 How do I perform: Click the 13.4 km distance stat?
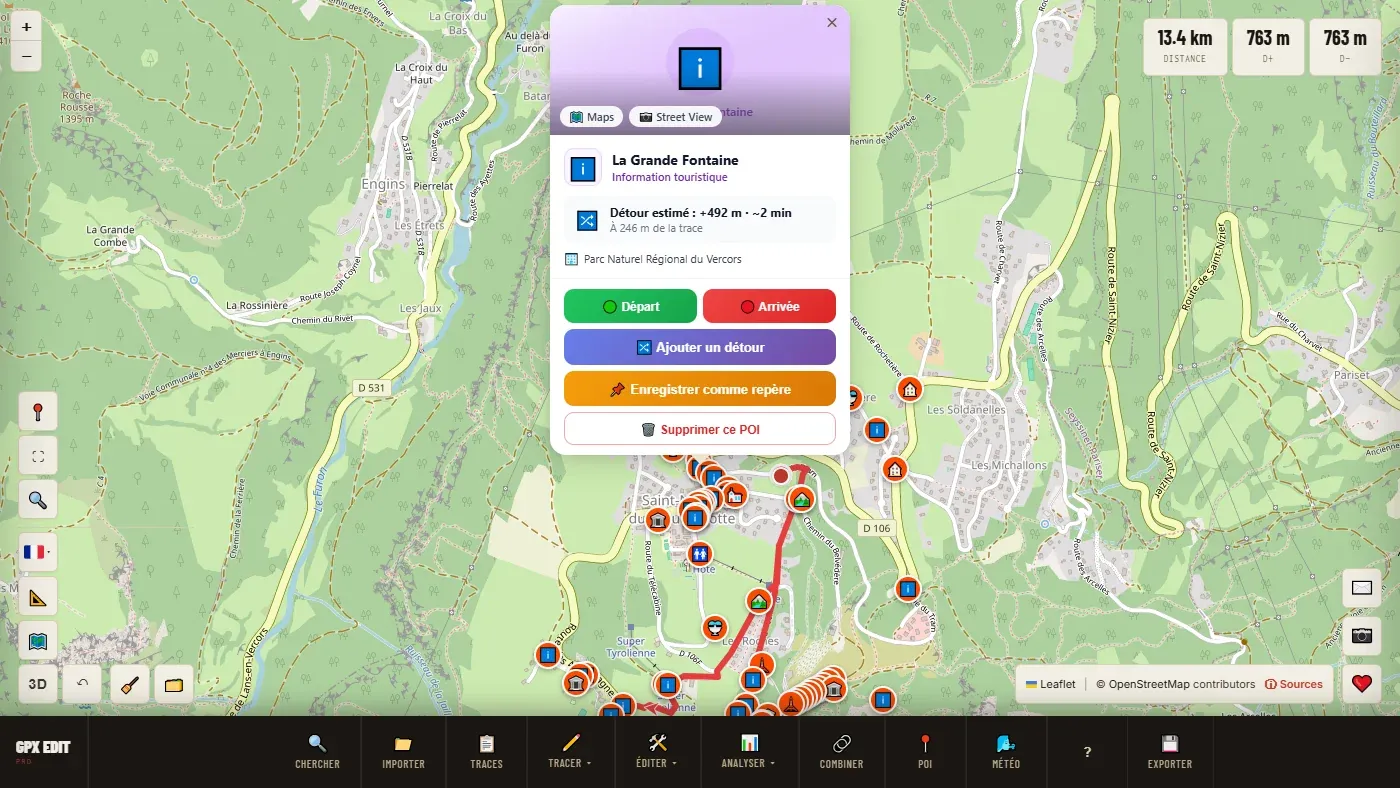(1185, 47)
